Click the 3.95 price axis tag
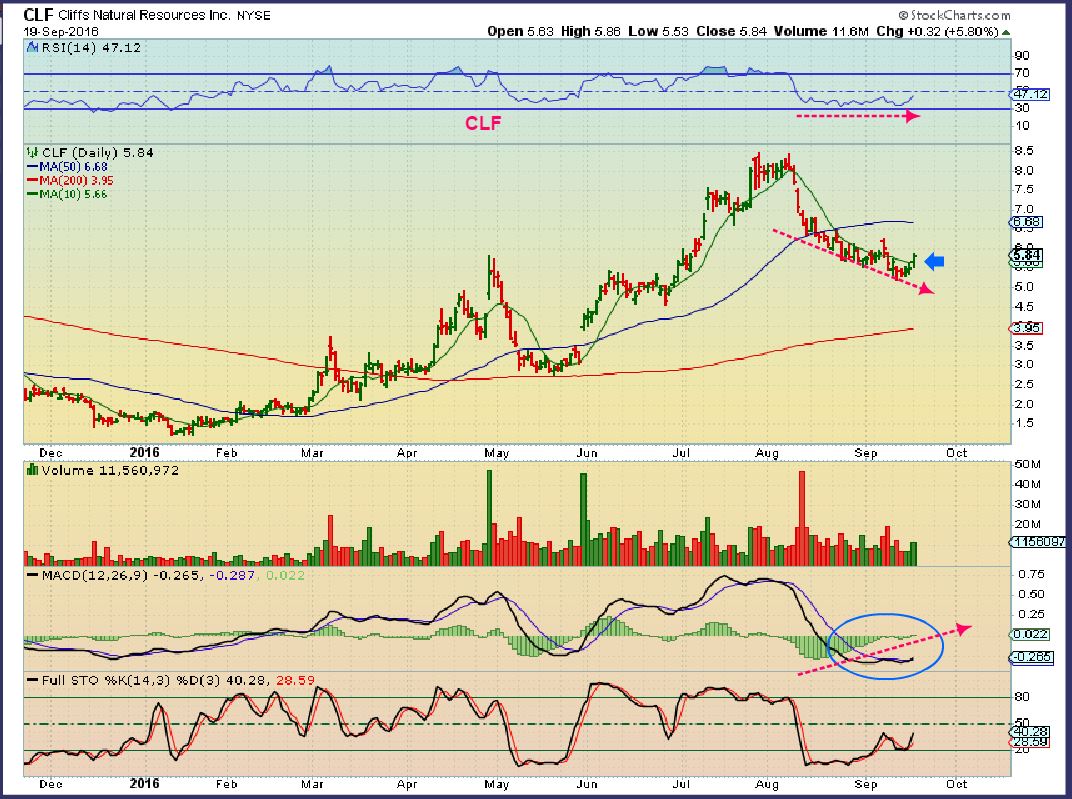 pyautogui.click(x=1027, y=328)
